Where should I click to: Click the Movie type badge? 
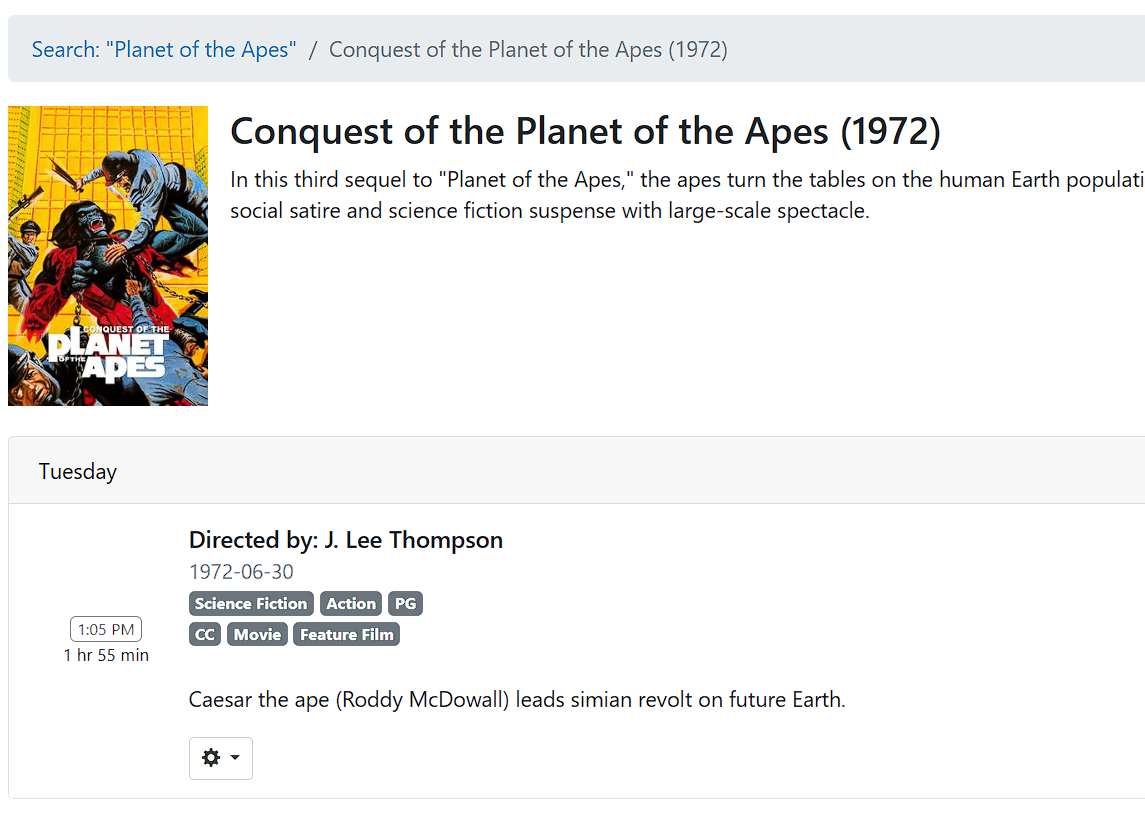coord(258,635)
